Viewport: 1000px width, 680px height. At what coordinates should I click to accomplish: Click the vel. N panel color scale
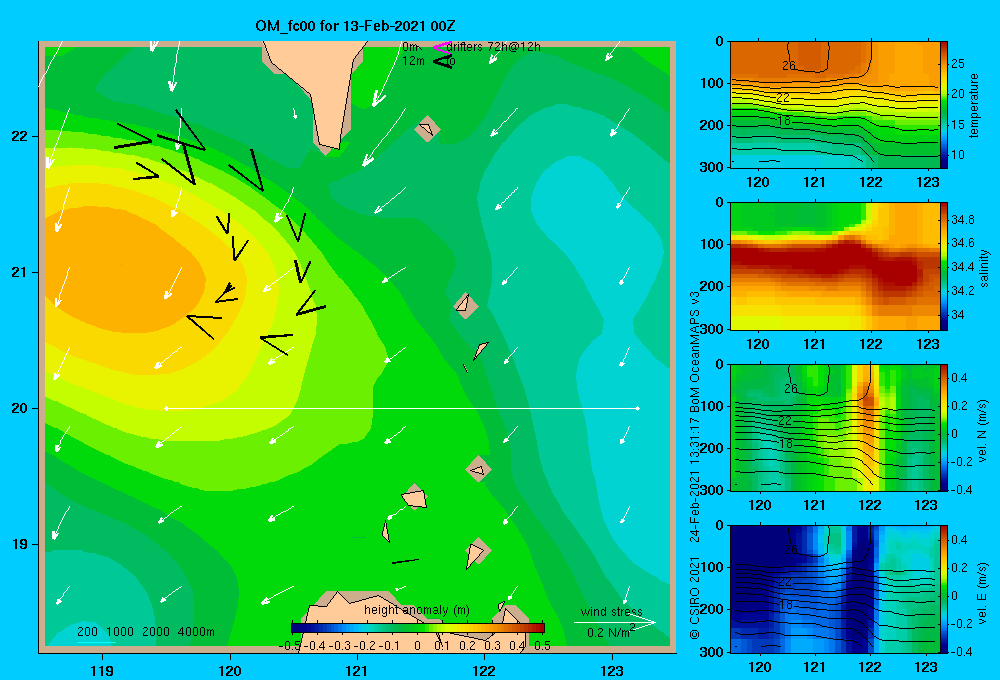[x=944, y=427]
